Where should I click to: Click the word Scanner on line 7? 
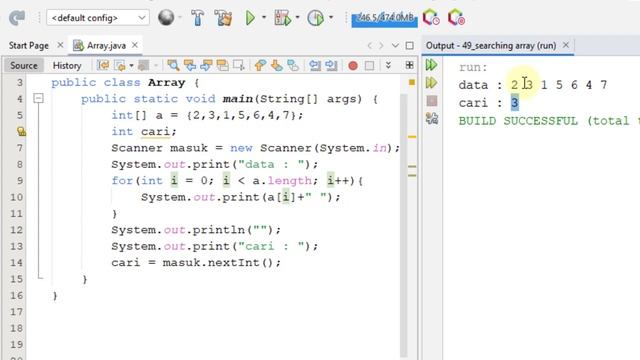point(137,148)
